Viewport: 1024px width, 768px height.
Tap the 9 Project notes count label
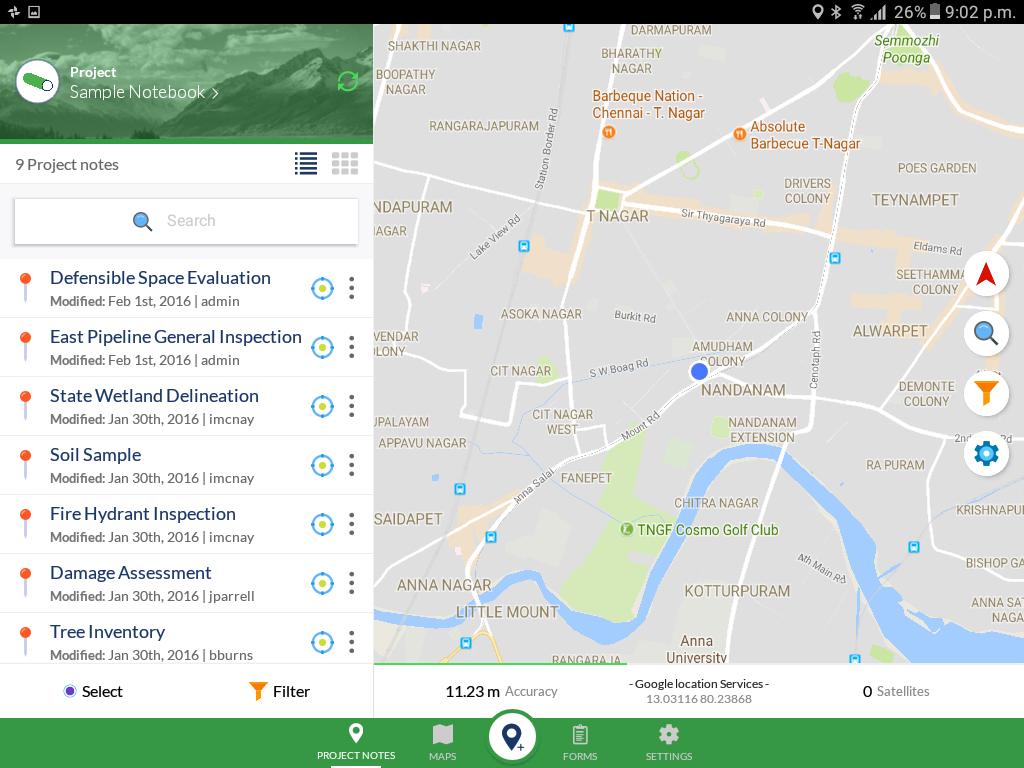(x=67, y=165)
